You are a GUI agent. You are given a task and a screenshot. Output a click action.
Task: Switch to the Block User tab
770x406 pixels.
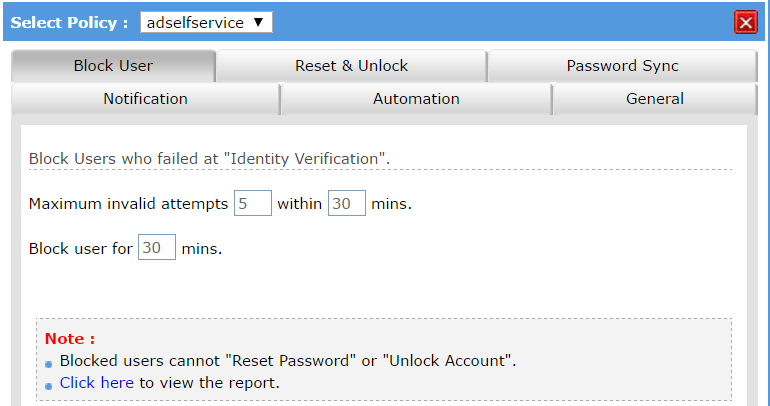click(113, 66)
